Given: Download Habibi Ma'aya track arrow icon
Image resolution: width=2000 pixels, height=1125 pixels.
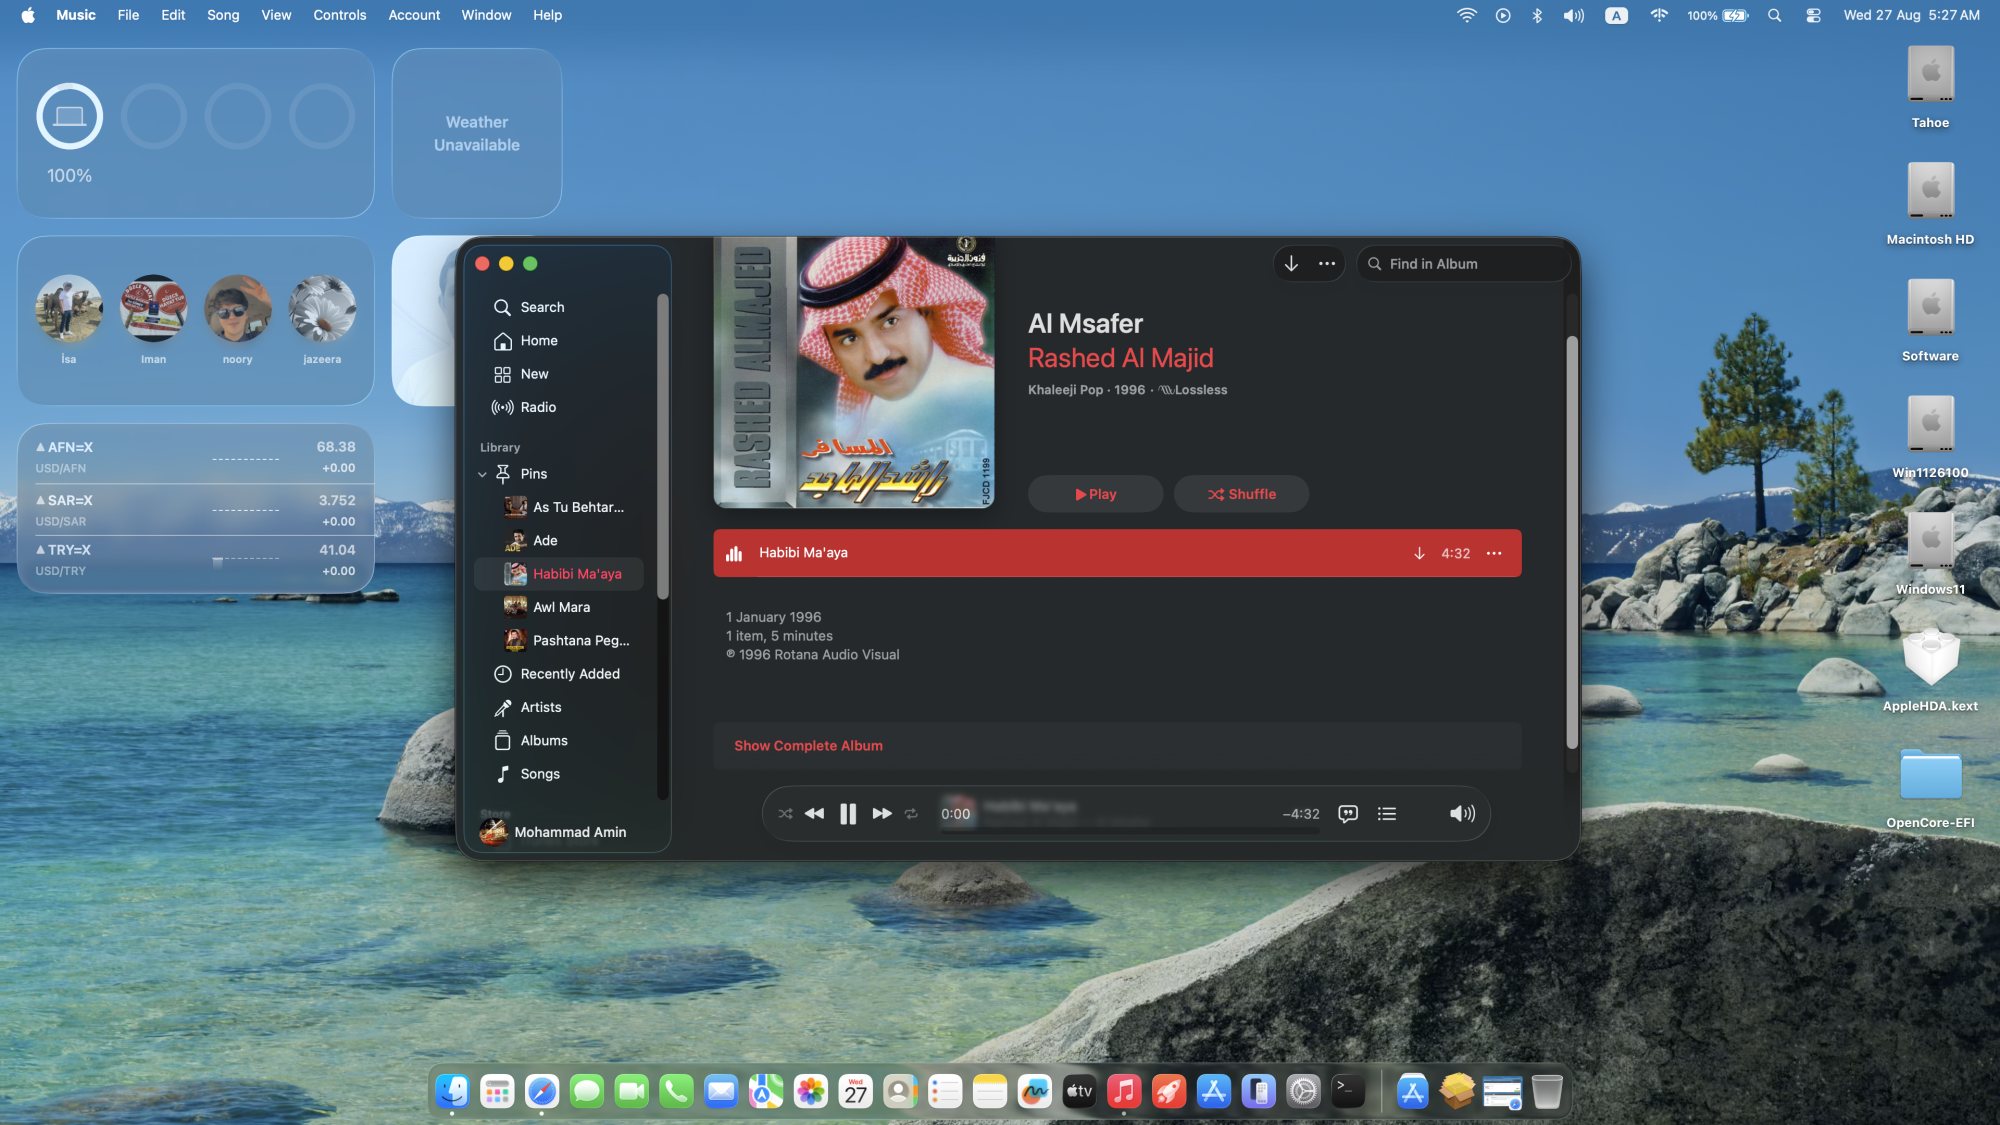Looking at the screenshot, I should coord(1419,553).
